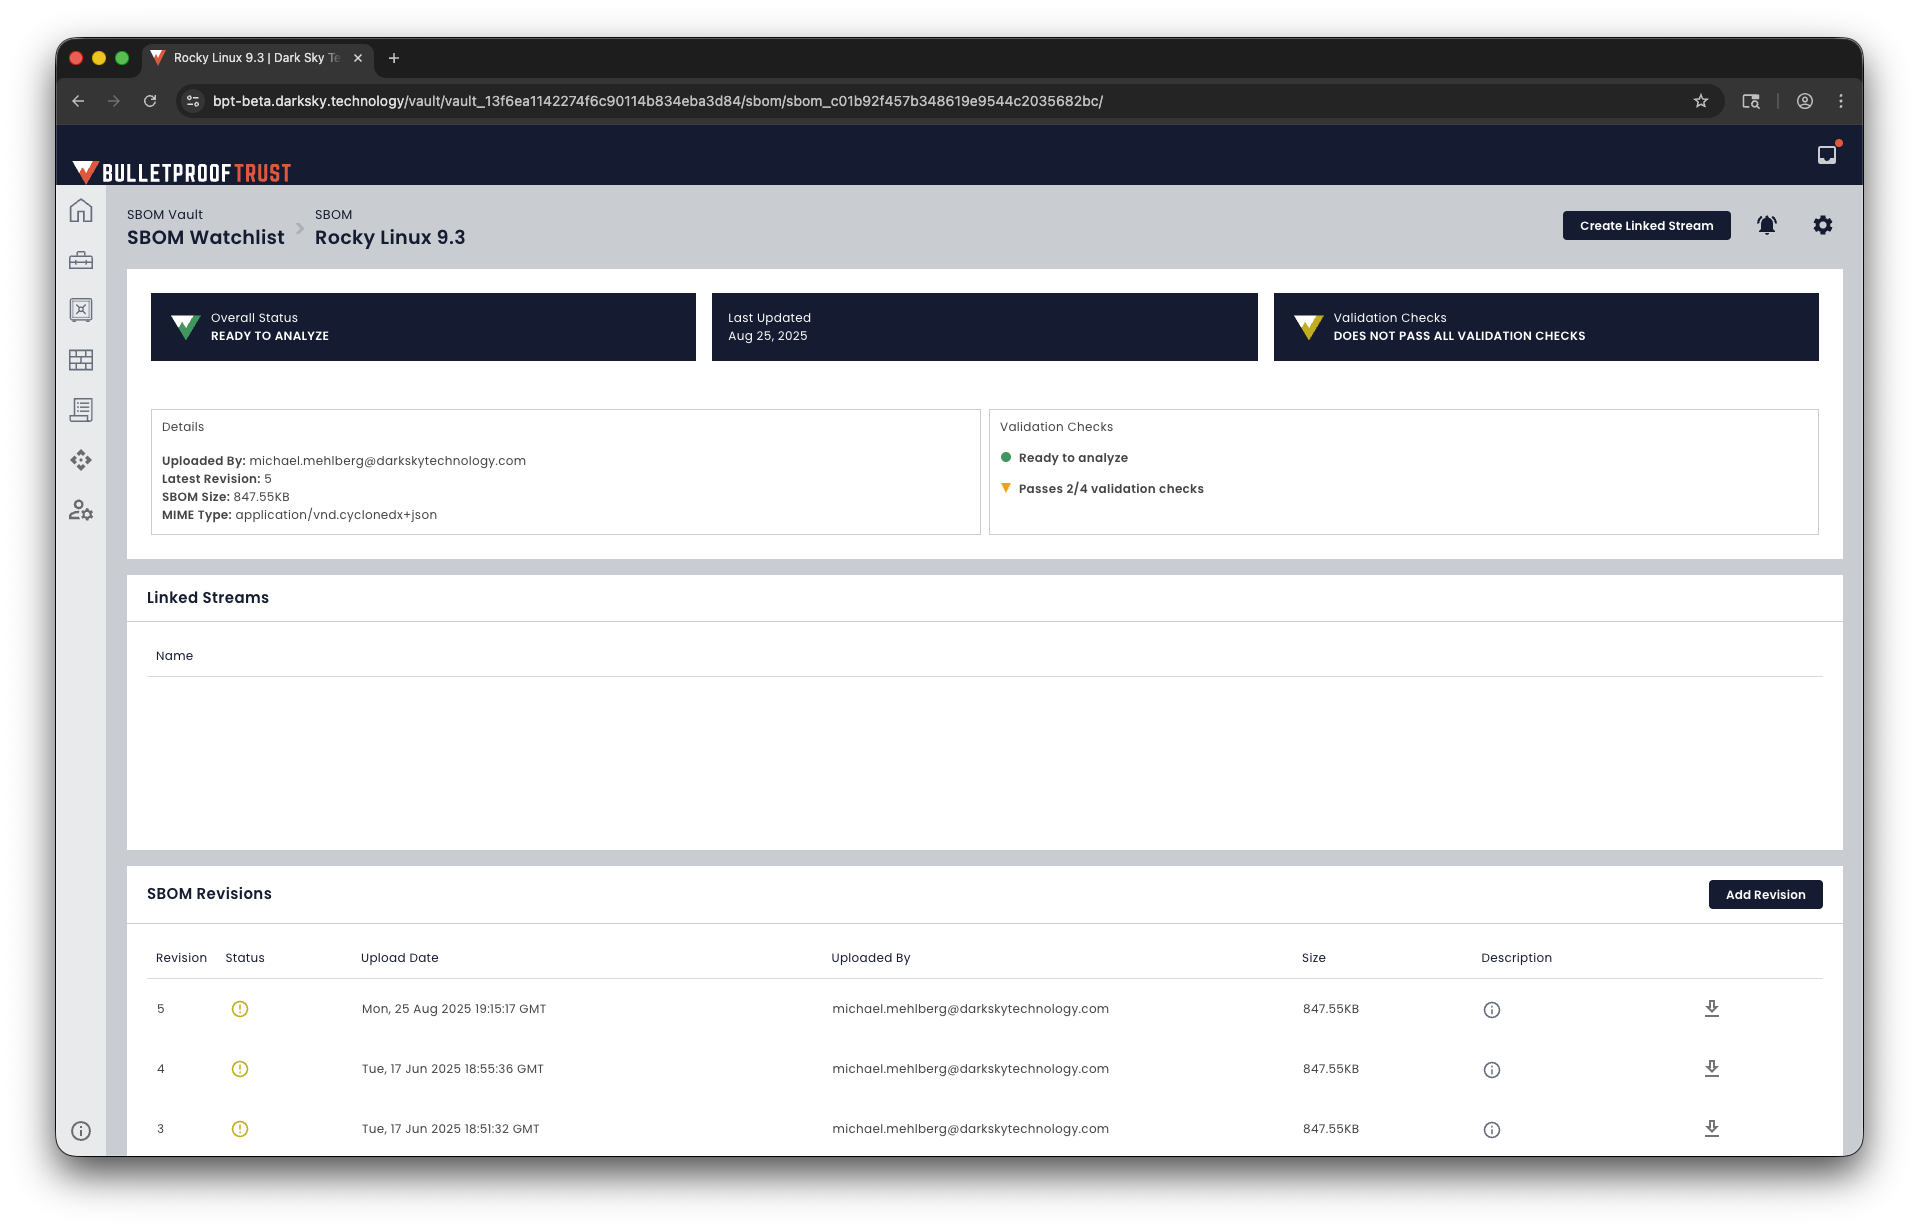This screenshot has width=1919, height=1230.
Task: Click the Last Updated card
Action: [984, 327]
